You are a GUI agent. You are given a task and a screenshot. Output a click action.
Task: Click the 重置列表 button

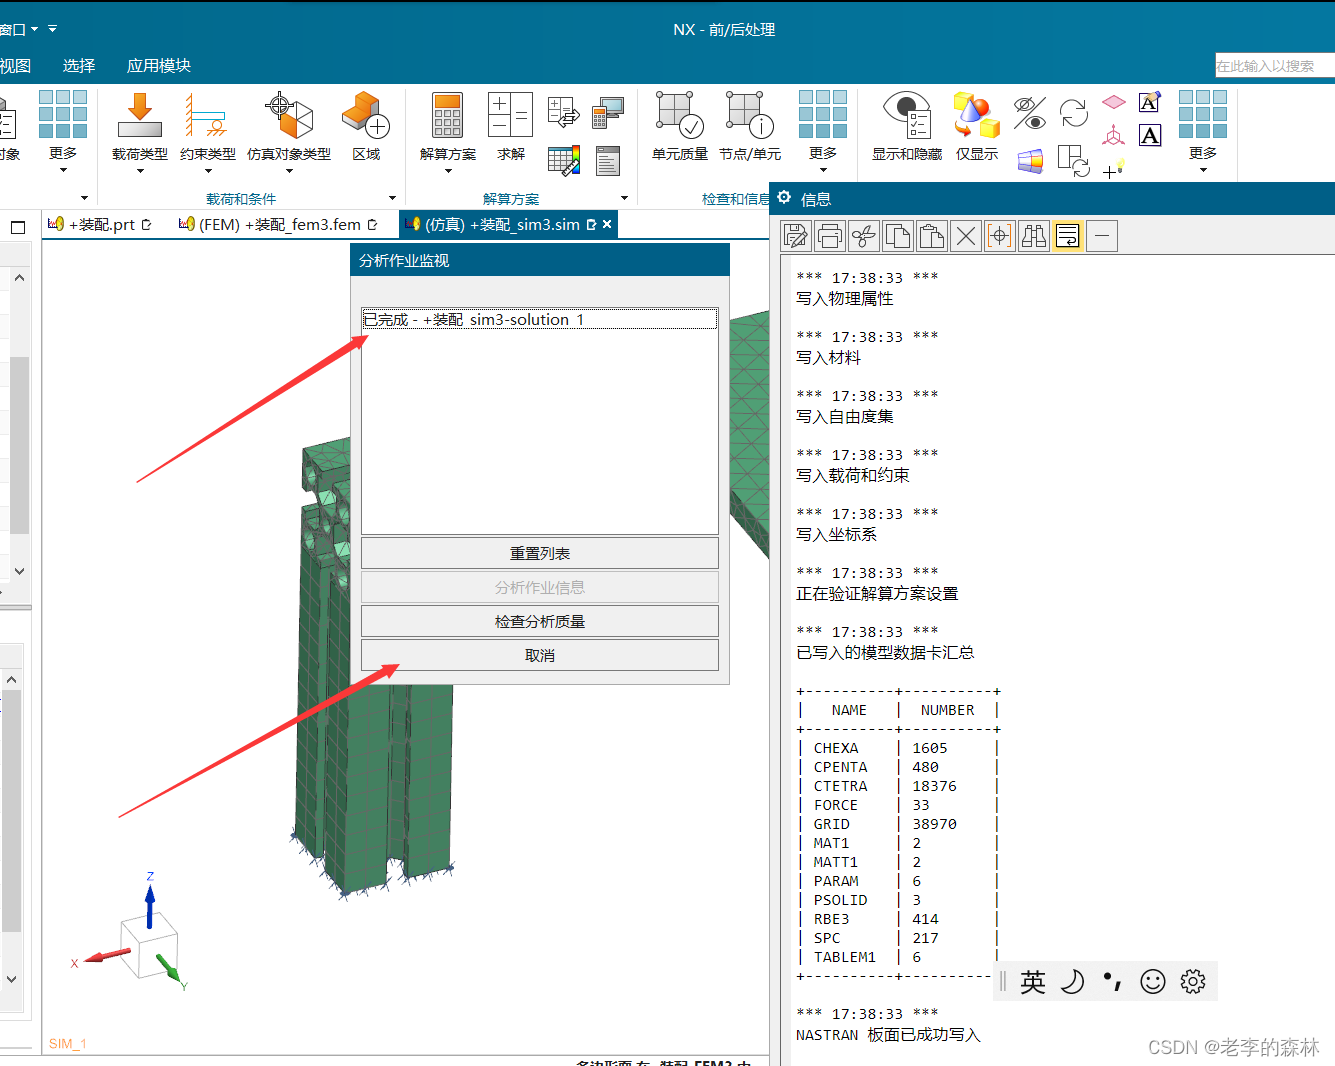[x=540, y=553]
